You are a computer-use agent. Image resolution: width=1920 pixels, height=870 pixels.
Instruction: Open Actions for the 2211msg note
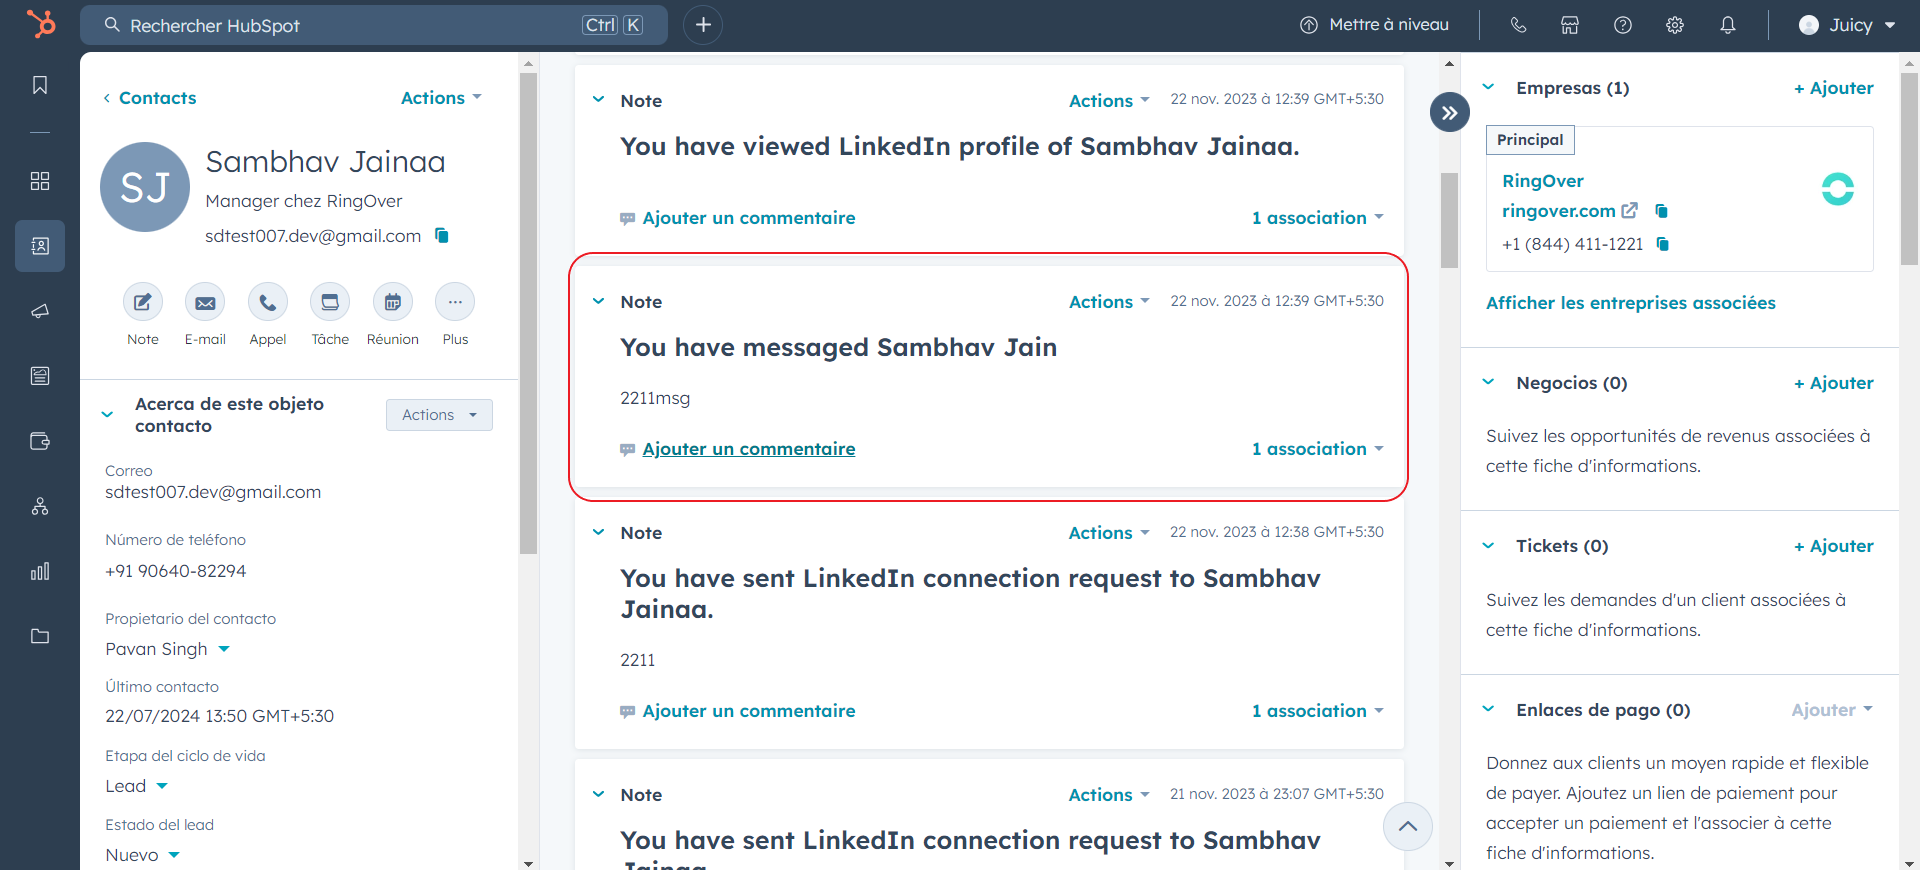coord(1109,302)
